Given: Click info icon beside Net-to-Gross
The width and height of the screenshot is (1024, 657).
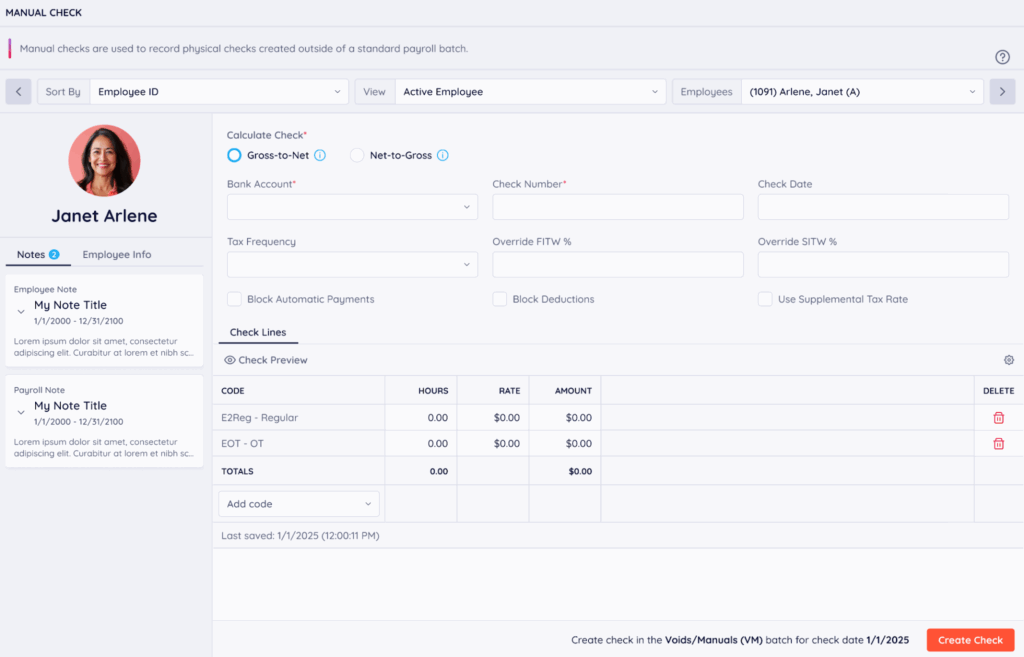Looking at the screenshot, I should [x=442, y=155].
